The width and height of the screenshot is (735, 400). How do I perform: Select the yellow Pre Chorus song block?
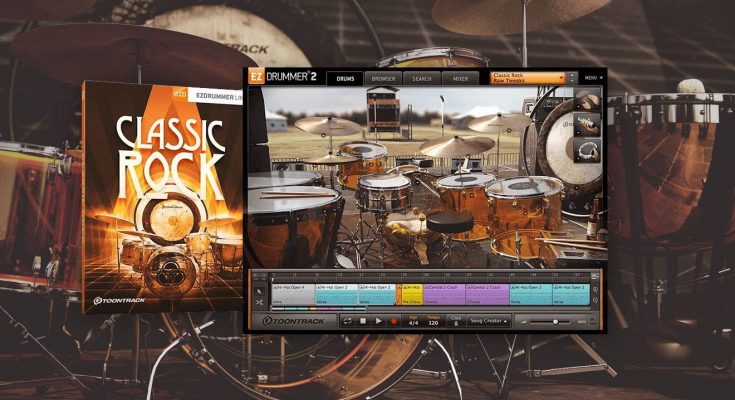coord(410,293)
